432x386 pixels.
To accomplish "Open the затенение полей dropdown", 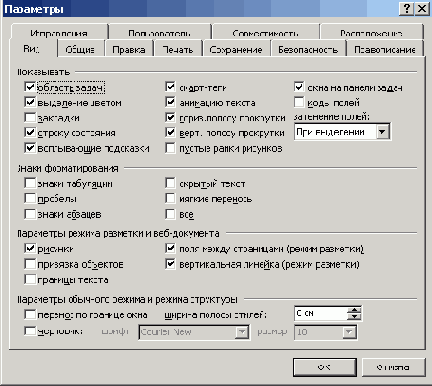I will pyautogui.click(x=382, y=132).
